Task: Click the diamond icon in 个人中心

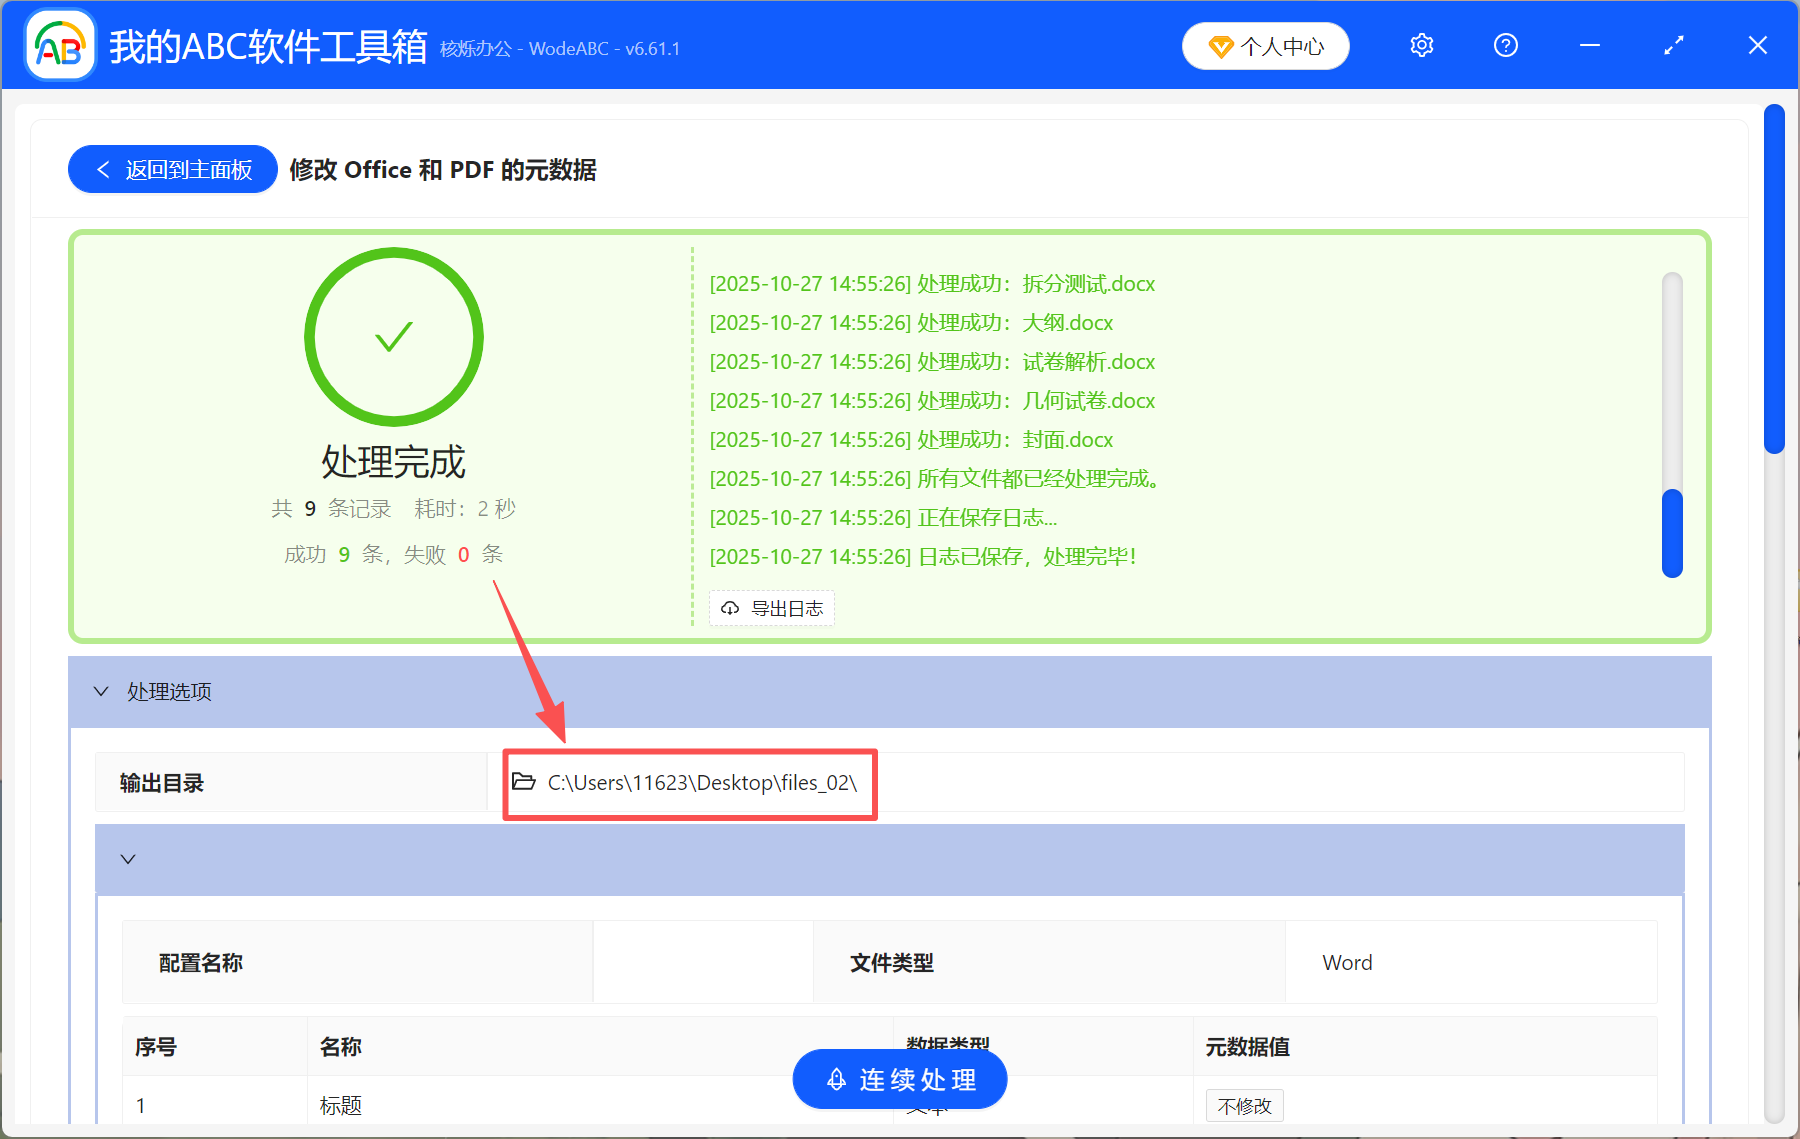Action: click(1220, 47)
